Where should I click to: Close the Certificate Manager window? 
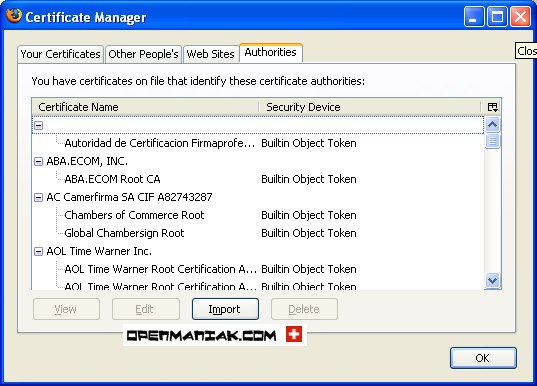pos(521,16)
